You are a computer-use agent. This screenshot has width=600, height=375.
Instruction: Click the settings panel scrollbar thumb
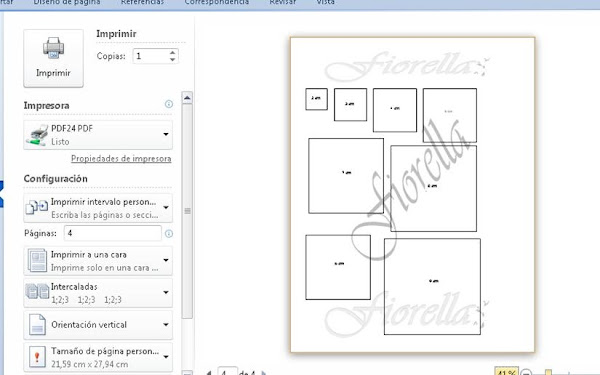pyautogui.click(x=187, y=211)
